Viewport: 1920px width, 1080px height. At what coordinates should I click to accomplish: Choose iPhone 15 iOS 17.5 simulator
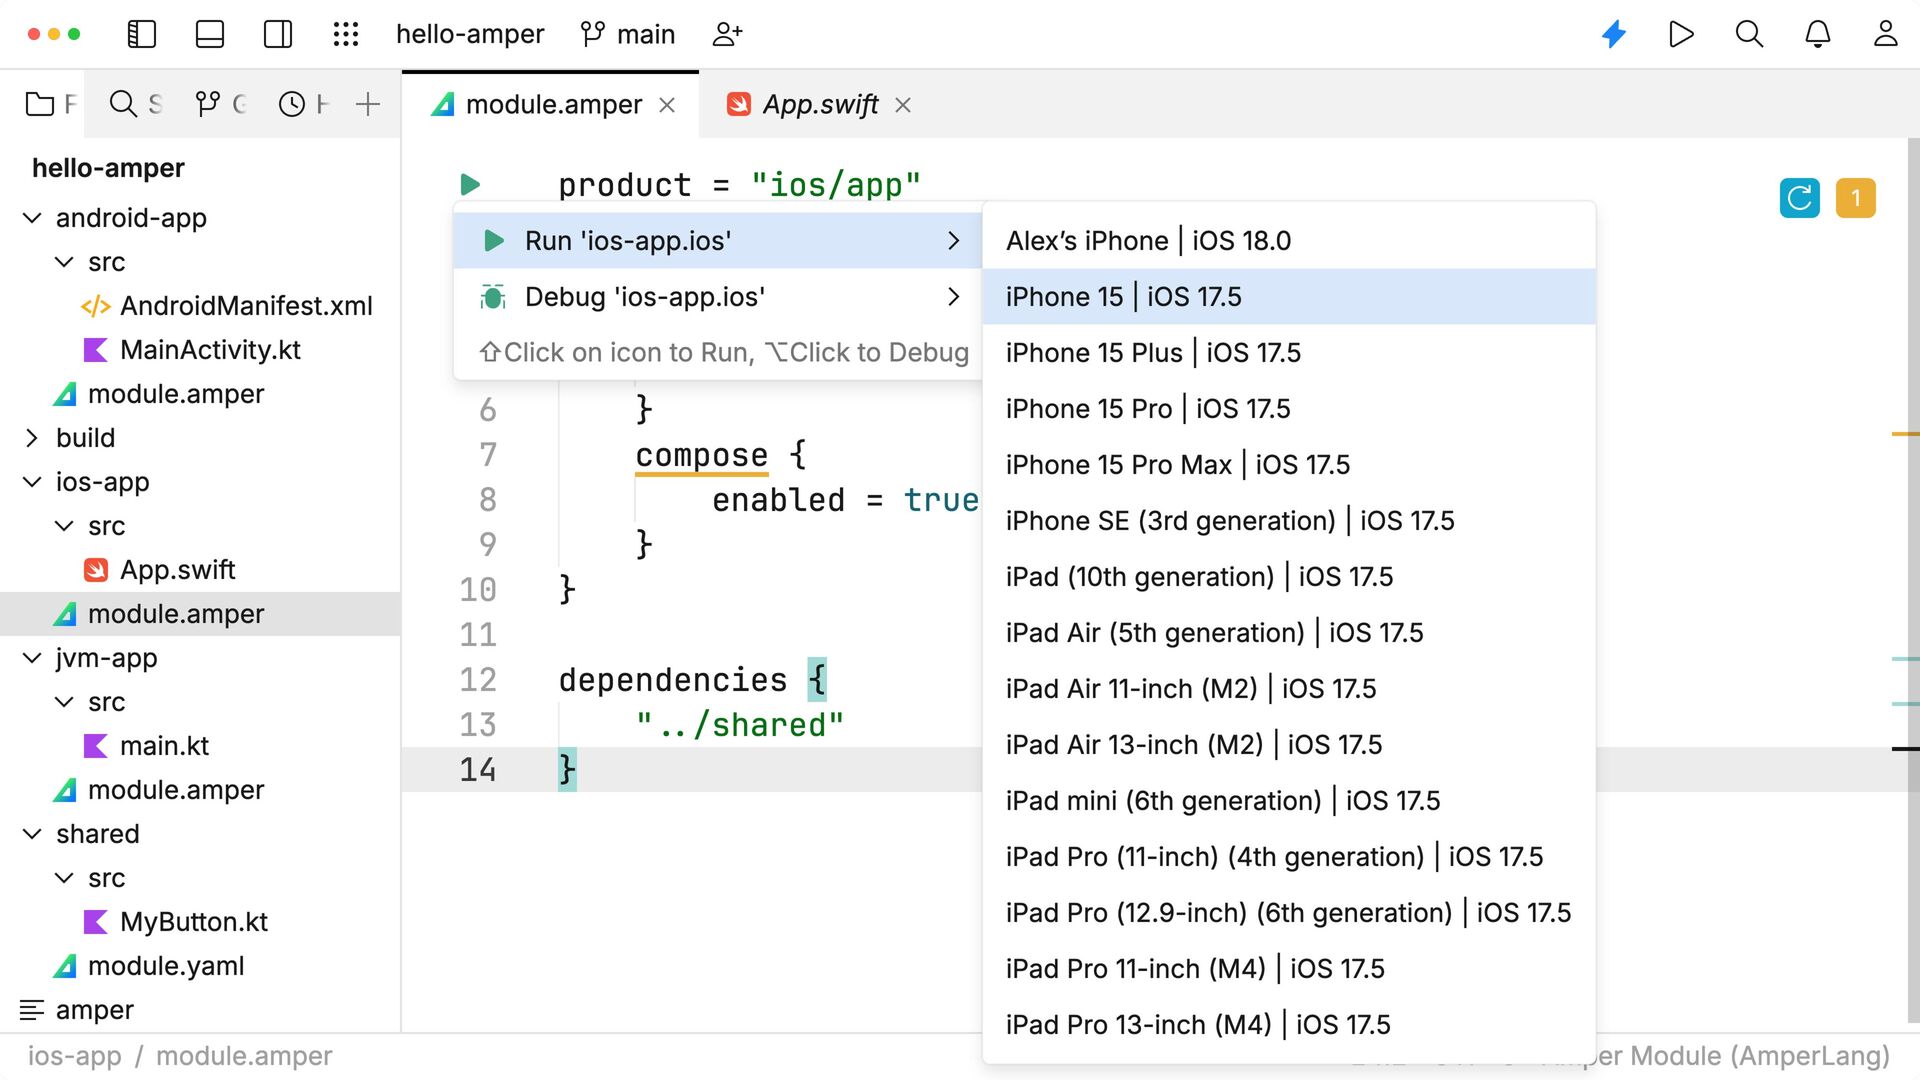pos(1289,297)
